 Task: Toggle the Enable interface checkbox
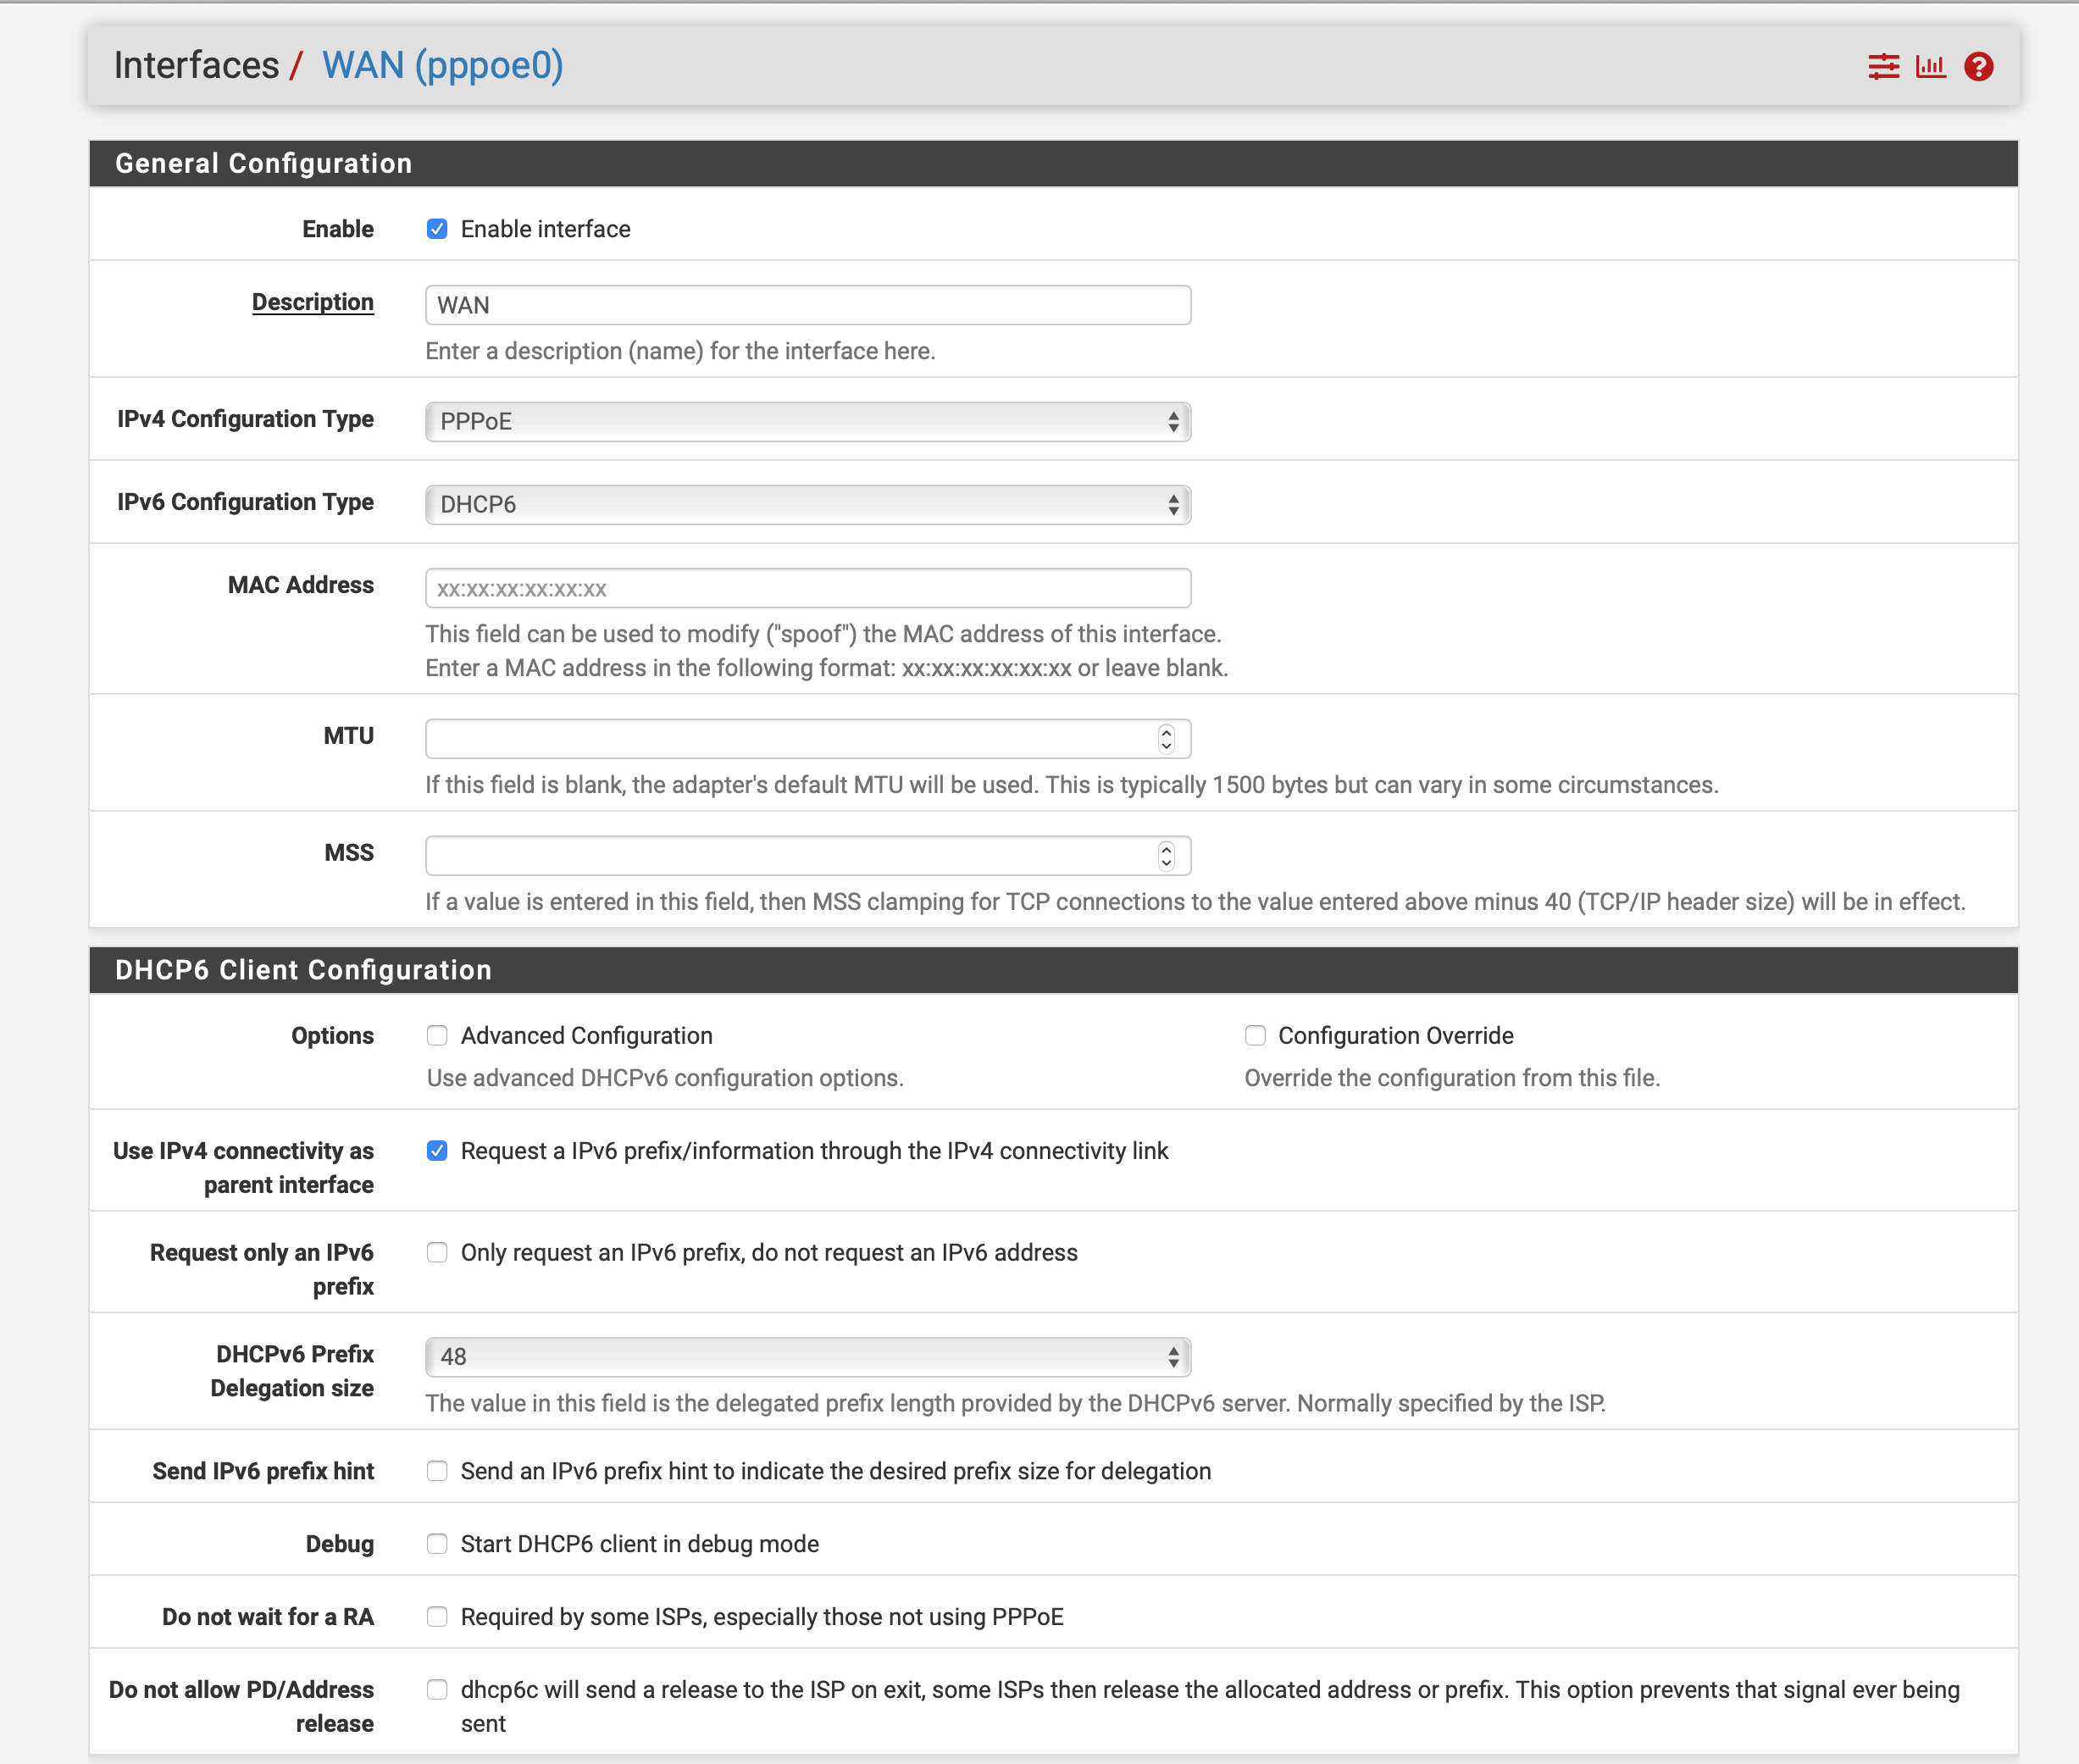coord(437,229)
